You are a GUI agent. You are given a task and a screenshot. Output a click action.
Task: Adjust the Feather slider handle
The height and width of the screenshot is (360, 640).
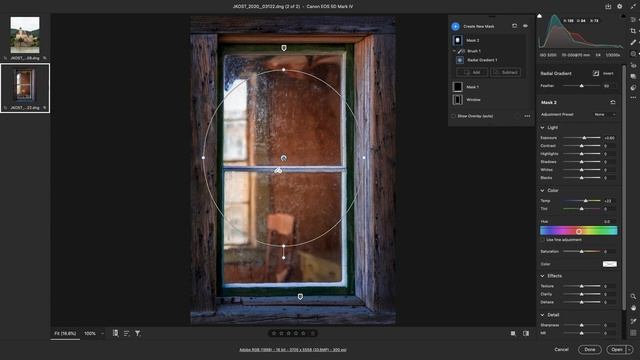pos(582,86)
